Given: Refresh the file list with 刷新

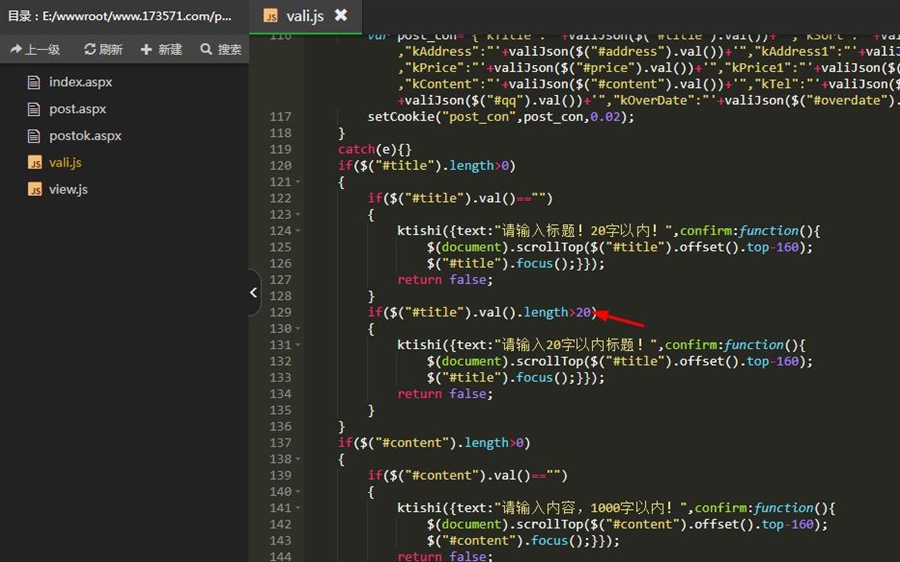Looking at the screenshot, I should point(103,49).
